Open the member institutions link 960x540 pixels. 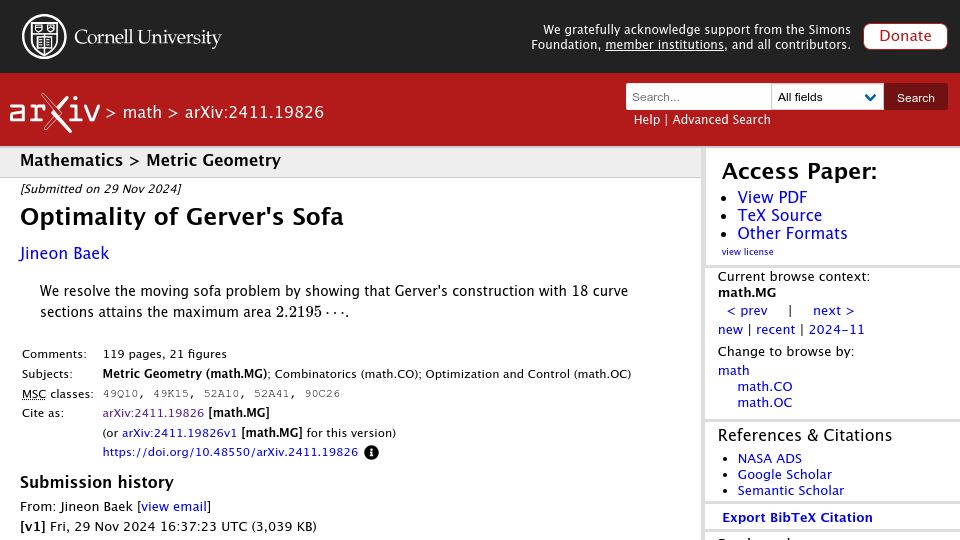pos(664,45)
